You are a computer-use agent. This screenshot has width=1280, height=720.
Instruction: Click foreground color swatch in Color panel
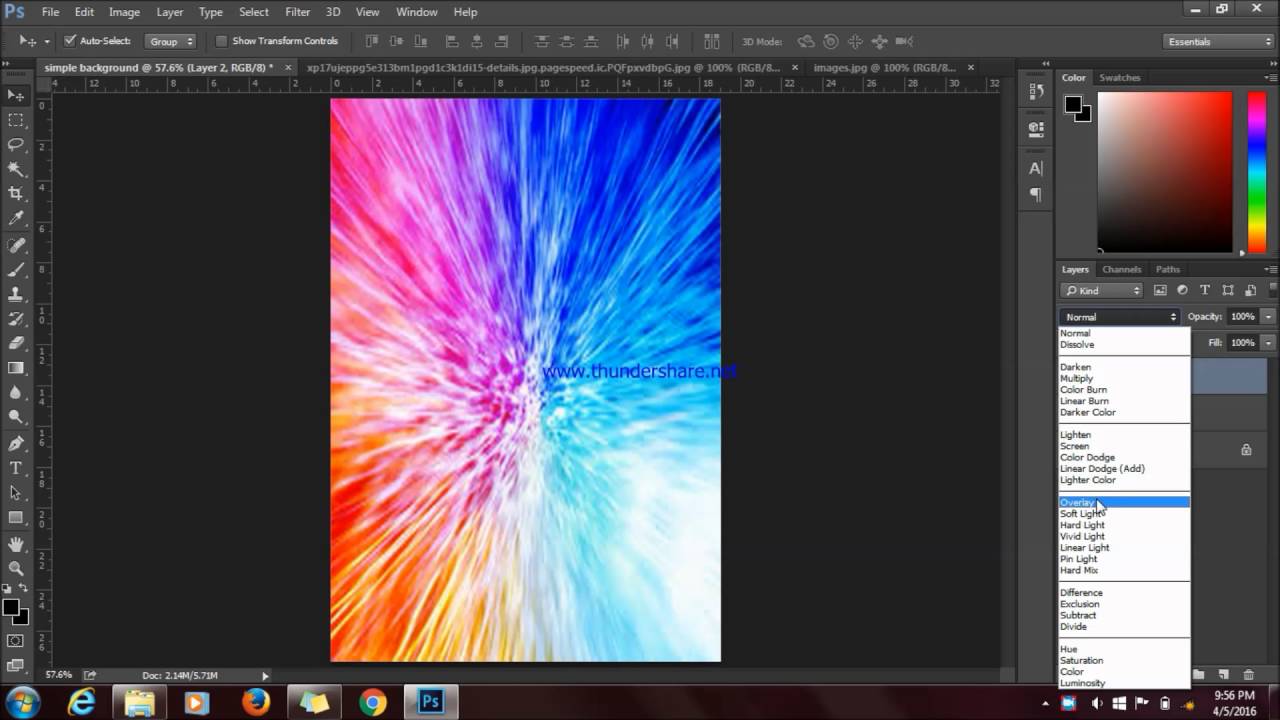coord(1073,104)
